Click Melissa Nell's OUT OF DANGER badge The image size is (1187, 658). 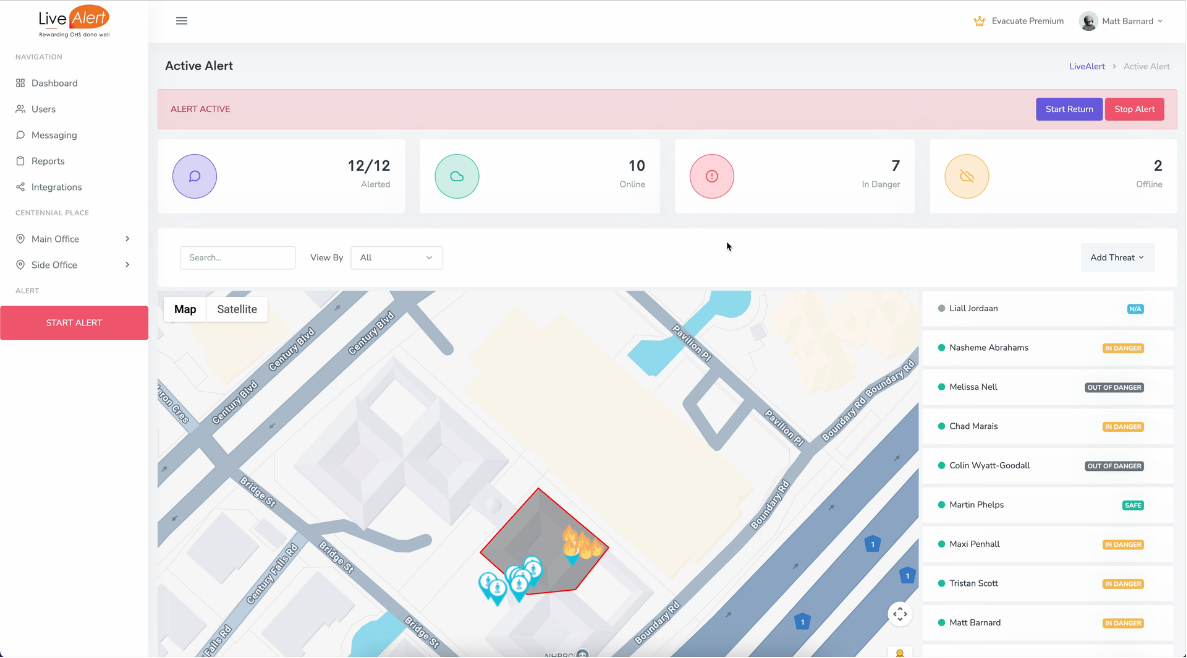(x=1114, y=388)
